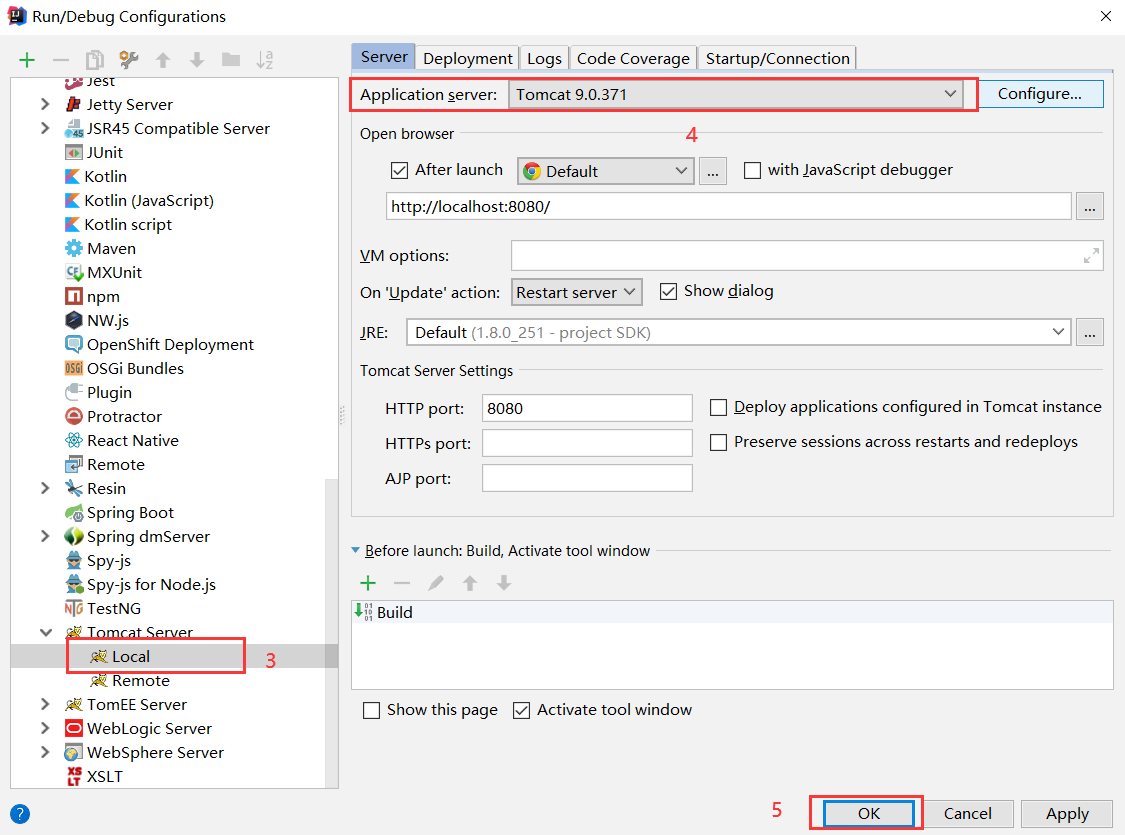Open the JRE Default dropdown
This screenshot has width=1125, height=835.
click(738, 332)
